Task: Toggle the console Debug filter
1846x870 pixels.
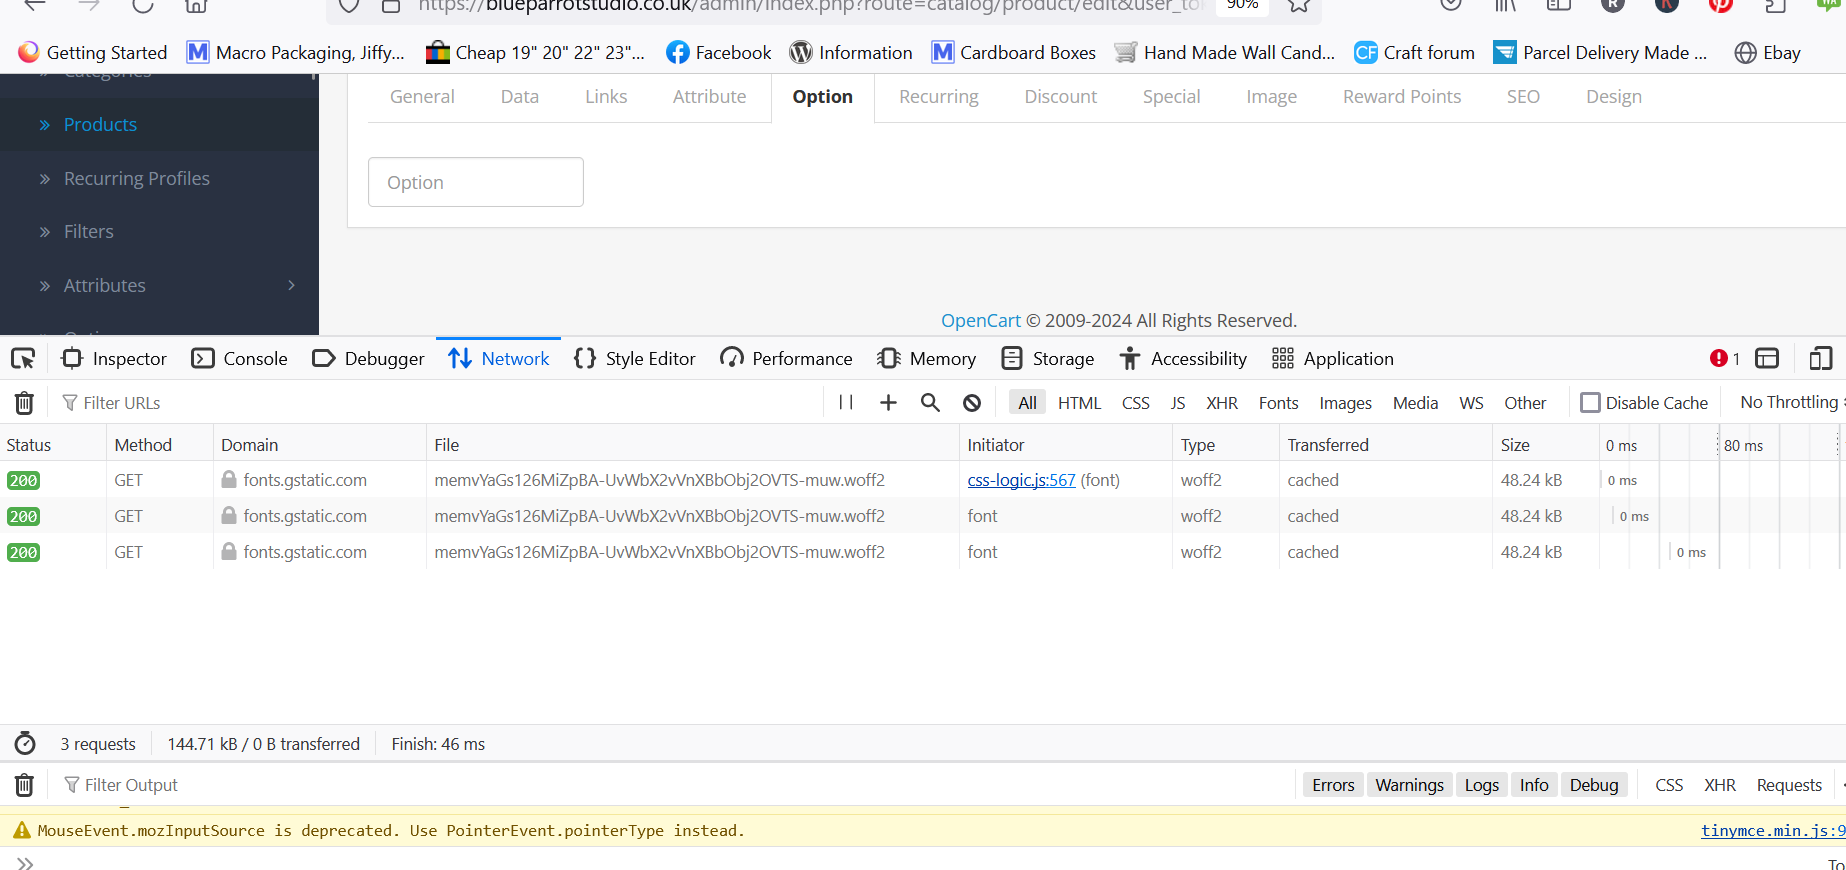Action: pyautogui.click(x=1594, y=785)
